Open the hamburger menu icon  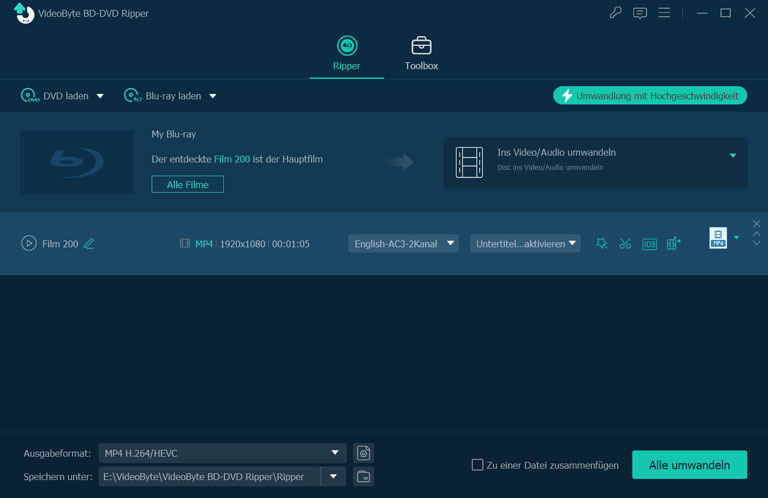(x=664, y=13)
